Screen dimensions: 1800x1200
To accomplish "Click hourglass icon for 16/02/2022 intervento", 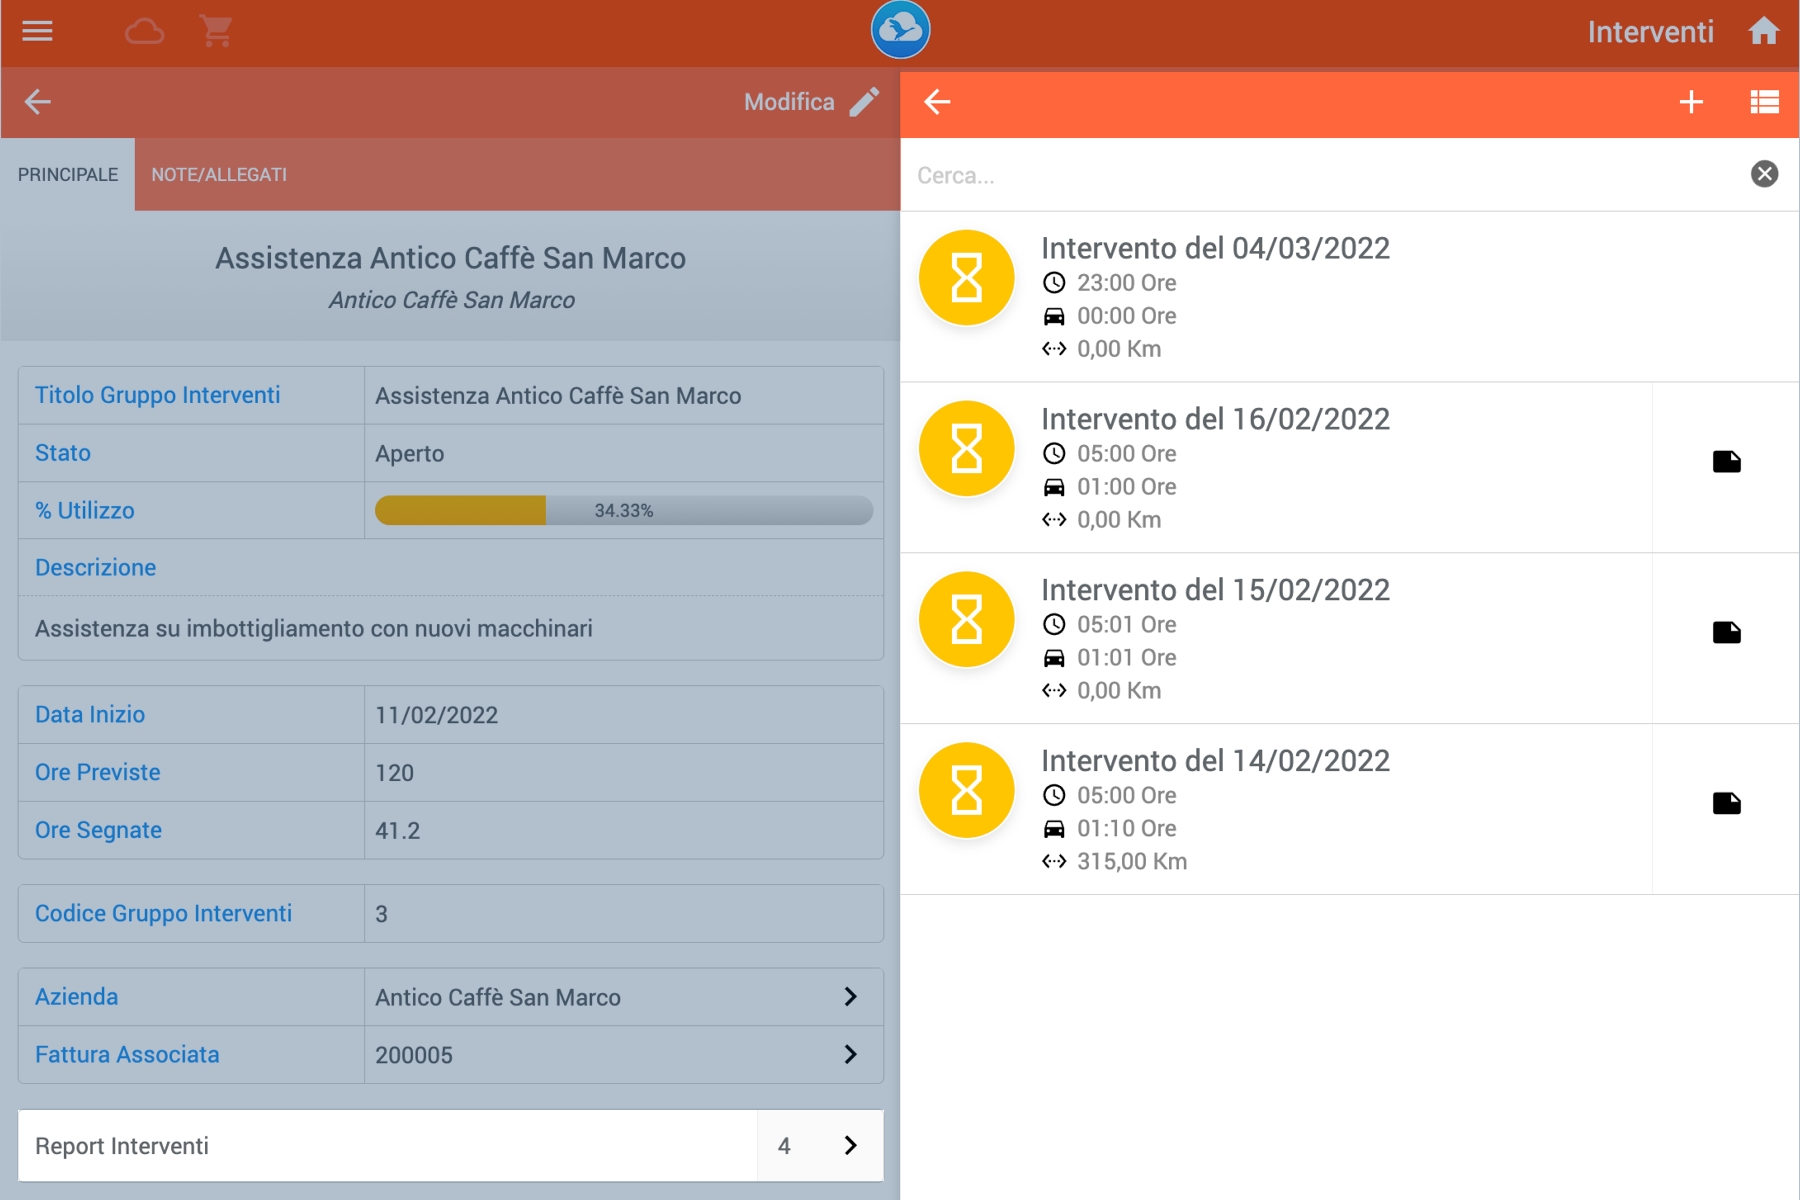I will click(967, 449).
